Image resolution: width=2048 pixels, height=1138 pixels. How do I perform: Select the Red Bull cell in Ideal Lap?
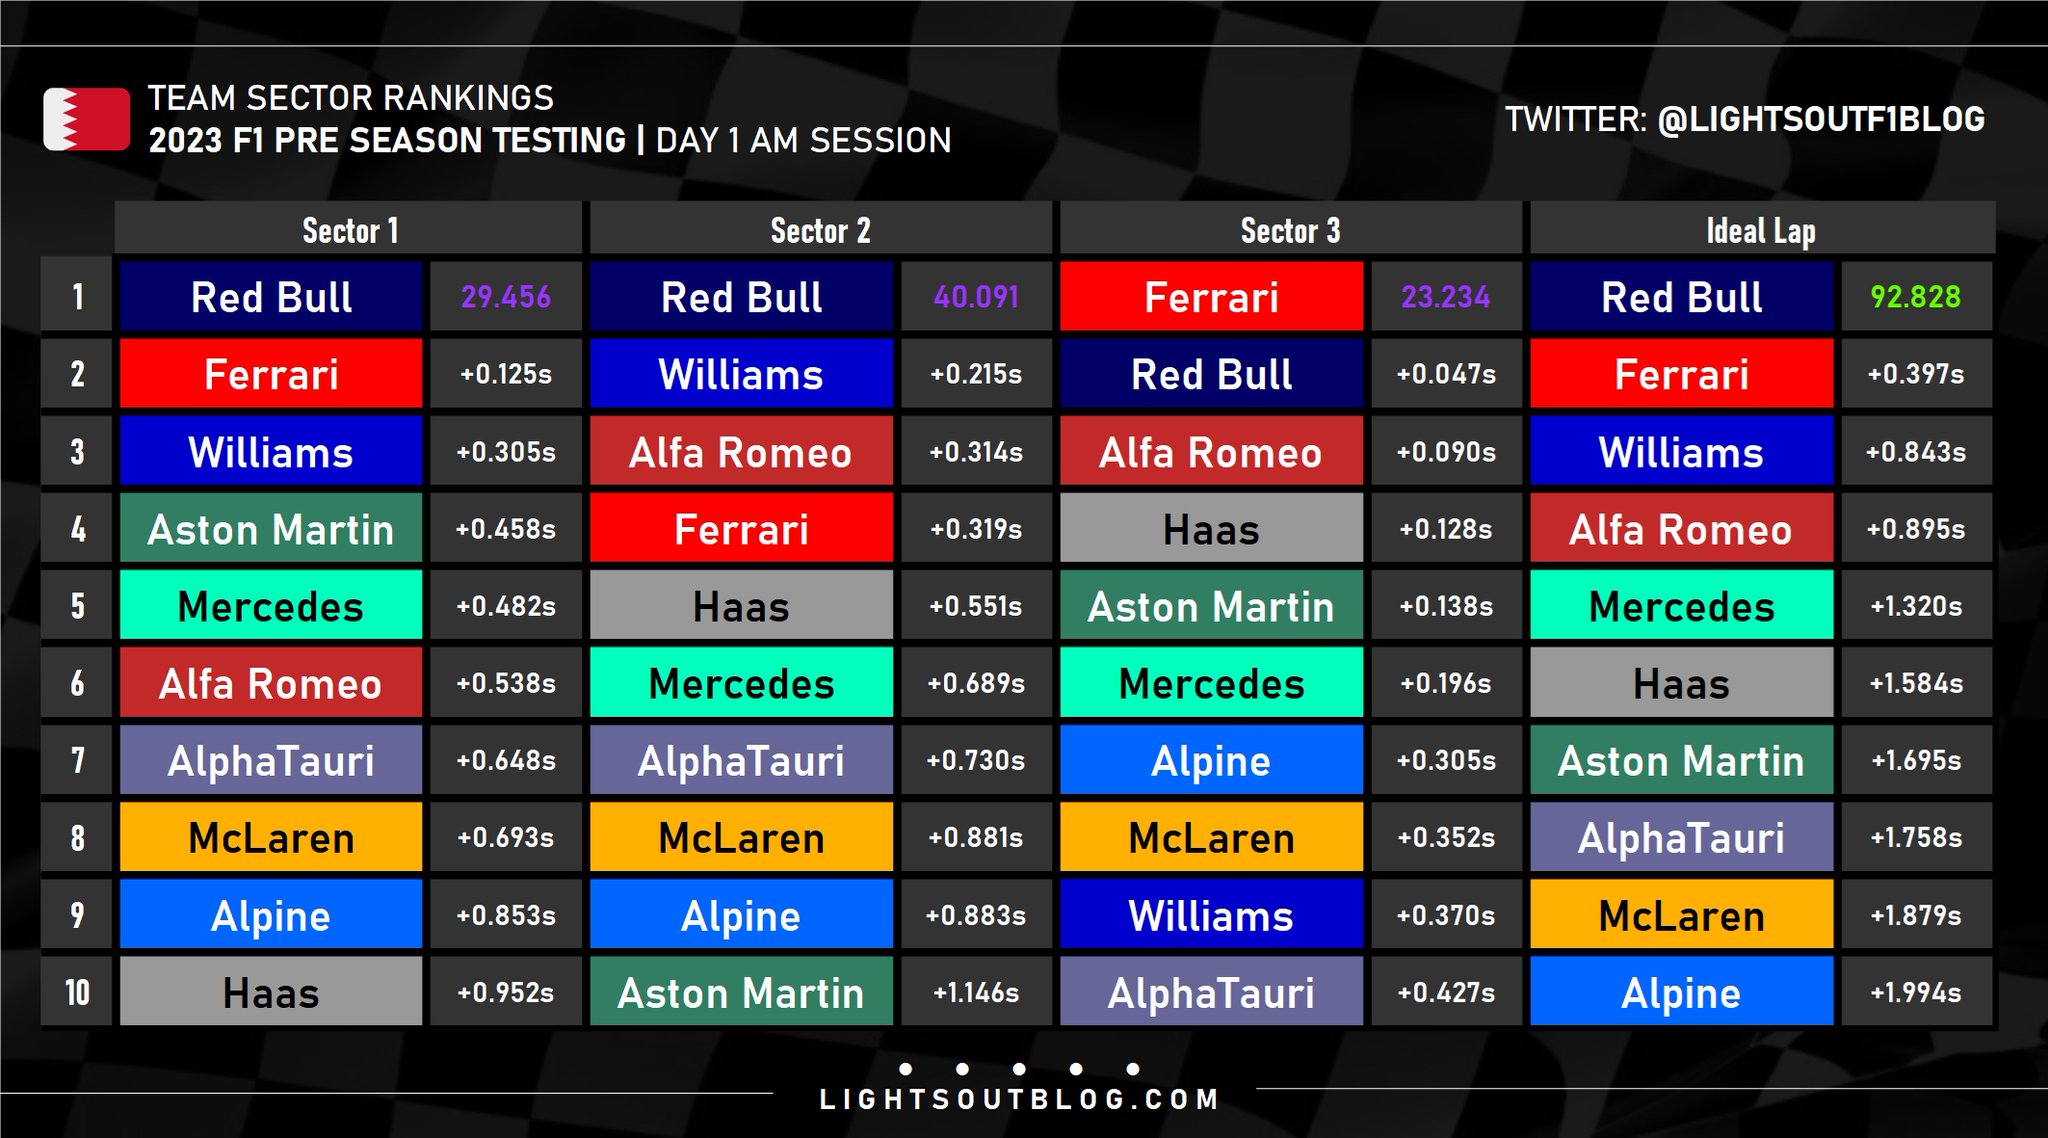[1681, 297]
